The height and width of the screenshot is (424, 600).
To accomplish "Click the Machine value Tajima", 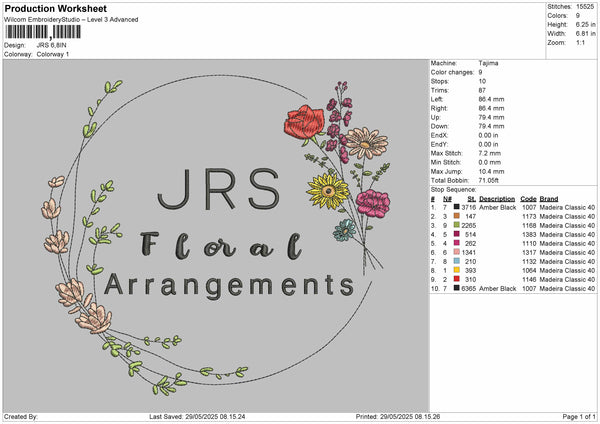I will 490,62.
